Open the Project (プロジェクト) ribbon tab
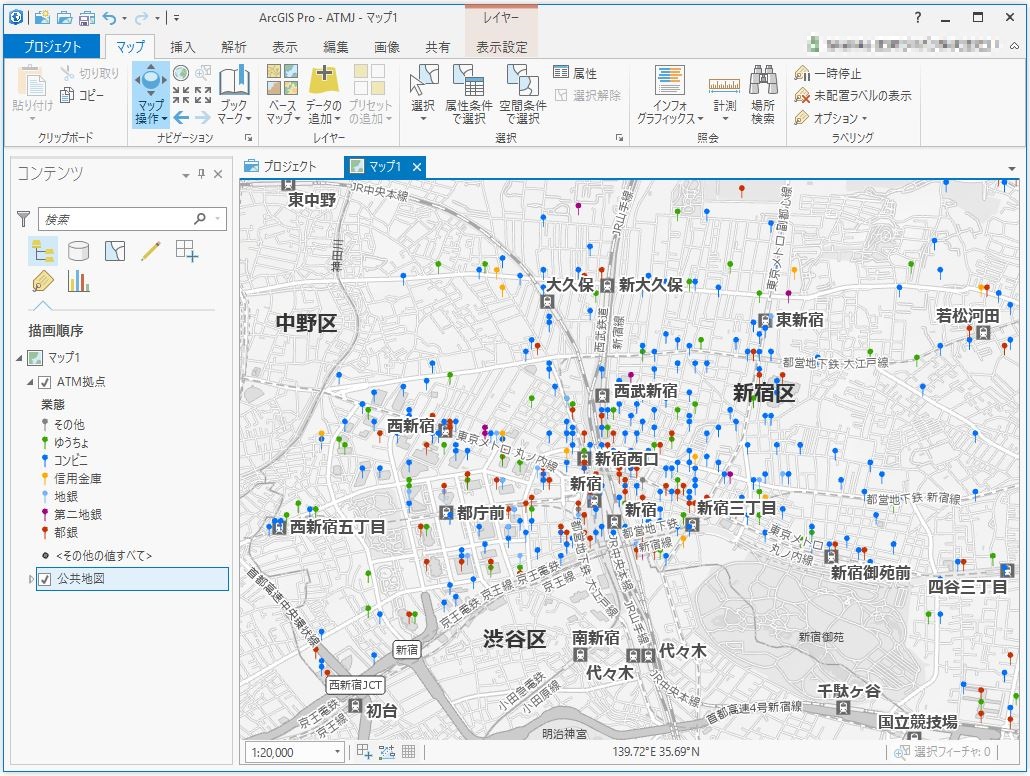The height and width of the screenshot is (776, 1030). point(52,47)
